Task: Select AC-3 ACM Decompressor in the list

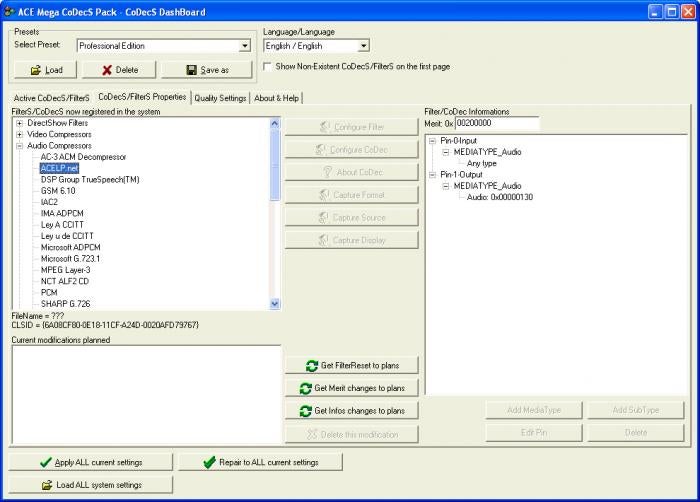Action: point(83,157)
